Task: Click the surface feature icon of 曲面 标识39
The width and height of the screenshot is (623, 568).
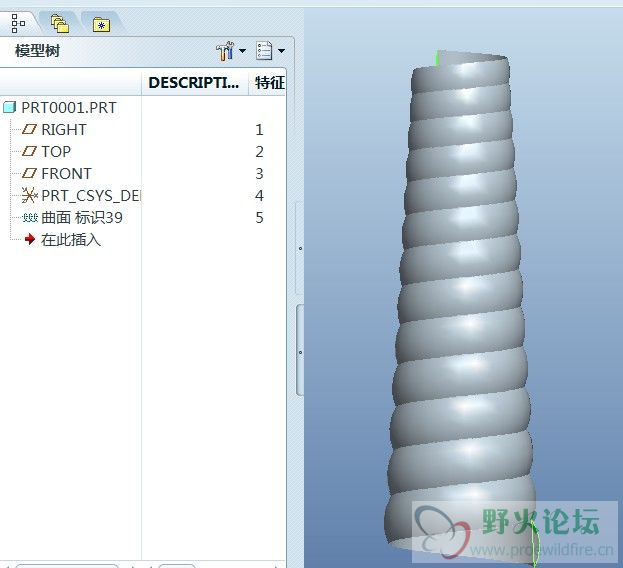Action: coord(30,218)
